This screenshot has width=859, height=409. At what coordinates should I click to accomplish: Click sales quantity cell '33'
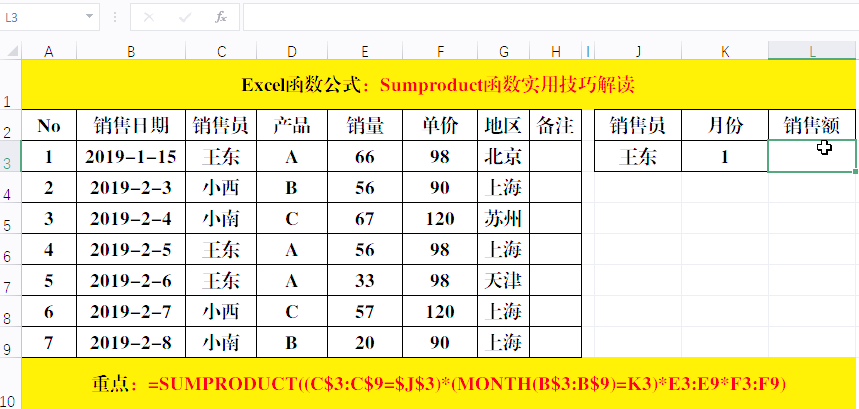coord(365,281)
